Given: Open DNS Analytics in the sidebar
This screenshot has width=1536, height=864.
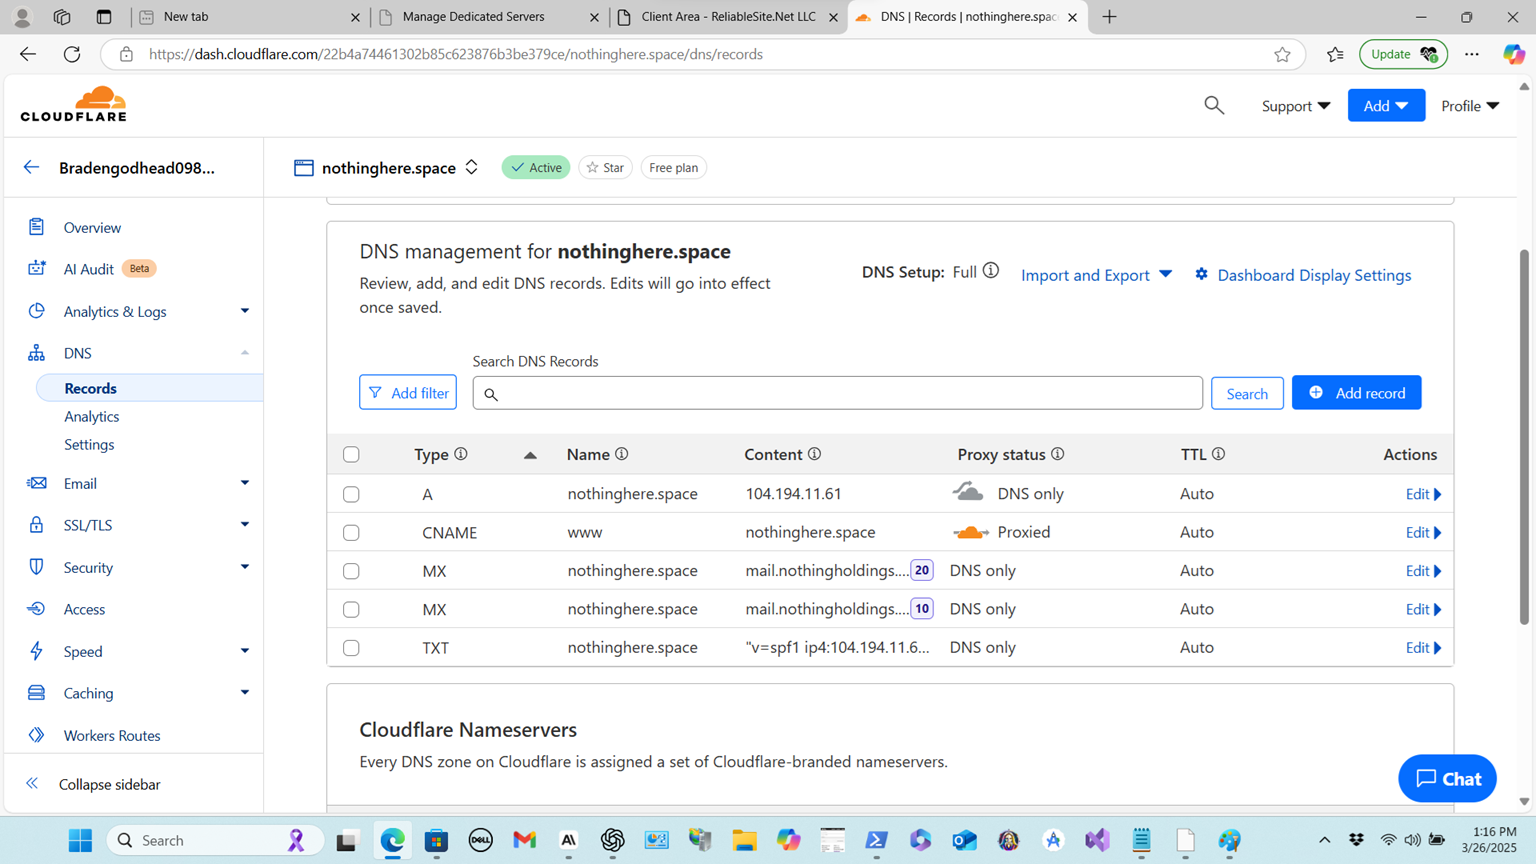Looking at the screenshot, I should click(92, 416).
